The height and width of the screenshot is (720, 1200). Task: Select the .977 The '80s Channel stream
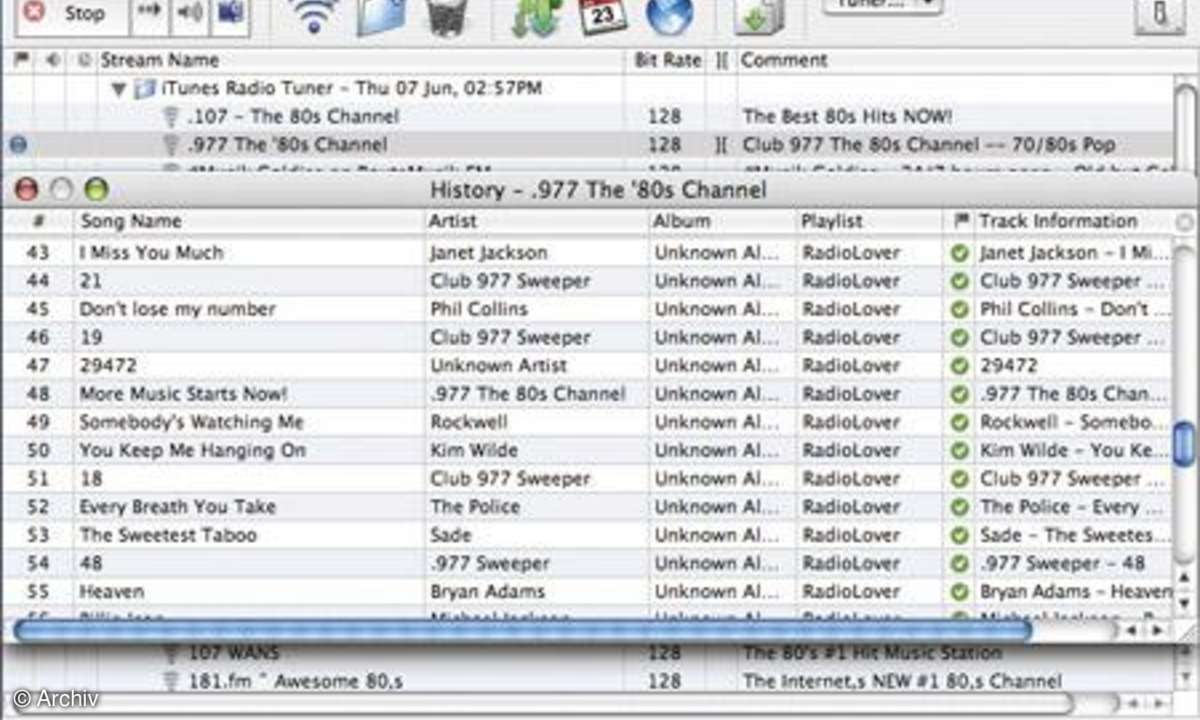(x=600, y=144)
